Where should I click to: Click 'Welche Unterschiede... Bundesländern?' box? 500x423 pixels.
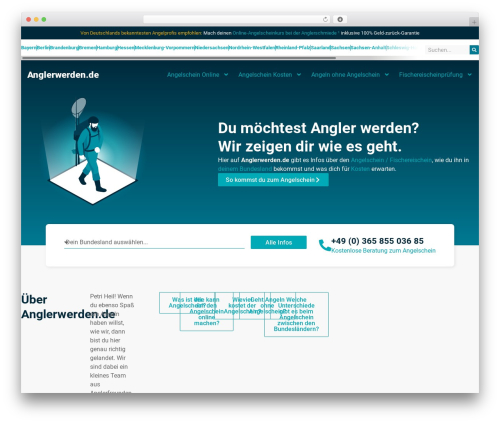[x=296, y=314]
